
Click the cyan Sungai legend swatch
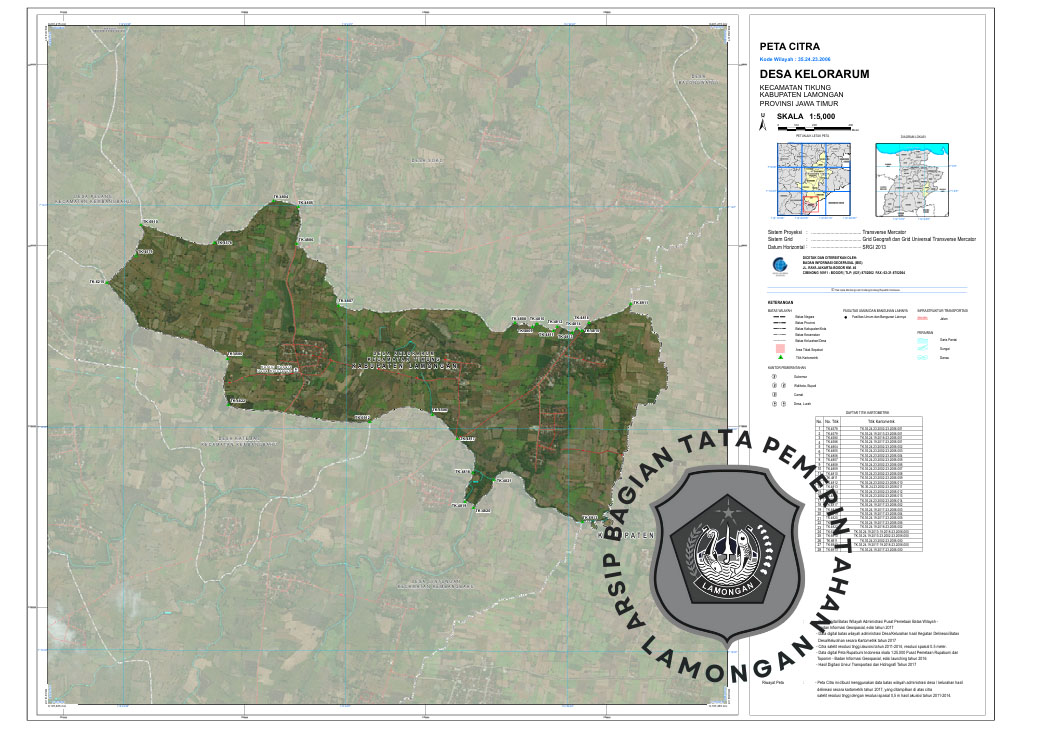click(921, 349)
